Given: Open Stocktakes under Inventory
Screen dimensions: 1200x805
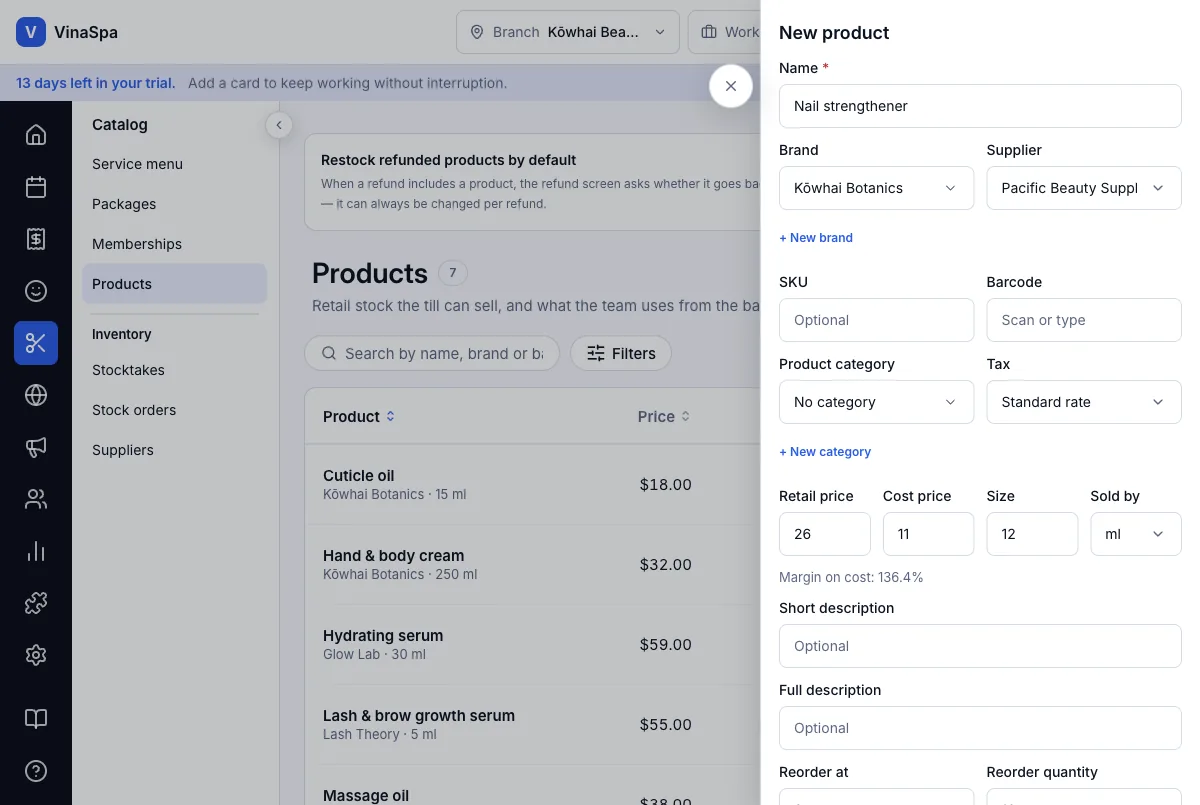Looking at the screenshot, I should coord(174,370).
